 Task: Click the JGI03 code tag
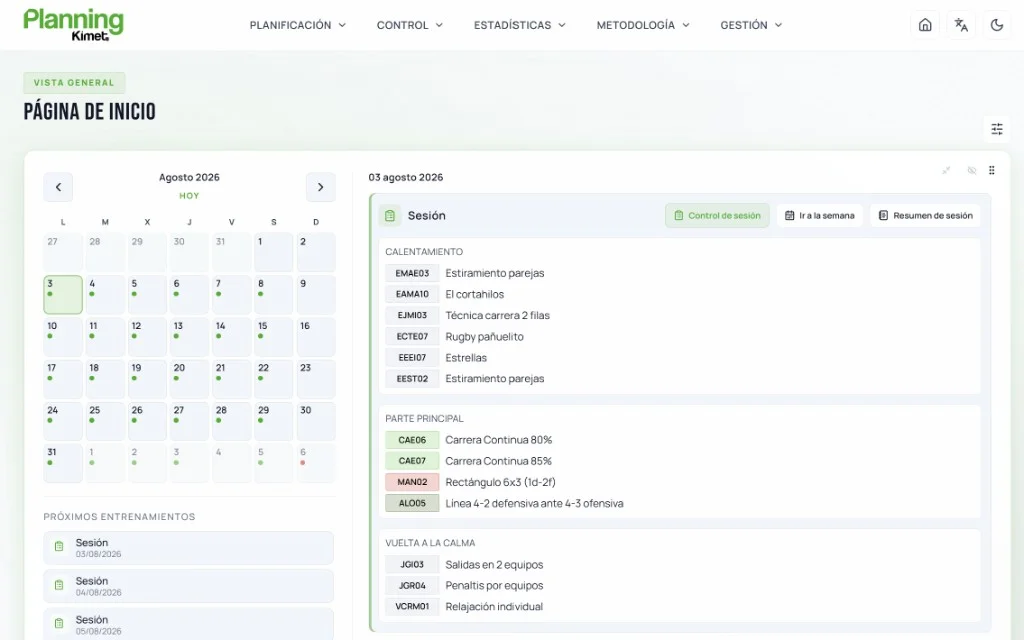point(412,565)
